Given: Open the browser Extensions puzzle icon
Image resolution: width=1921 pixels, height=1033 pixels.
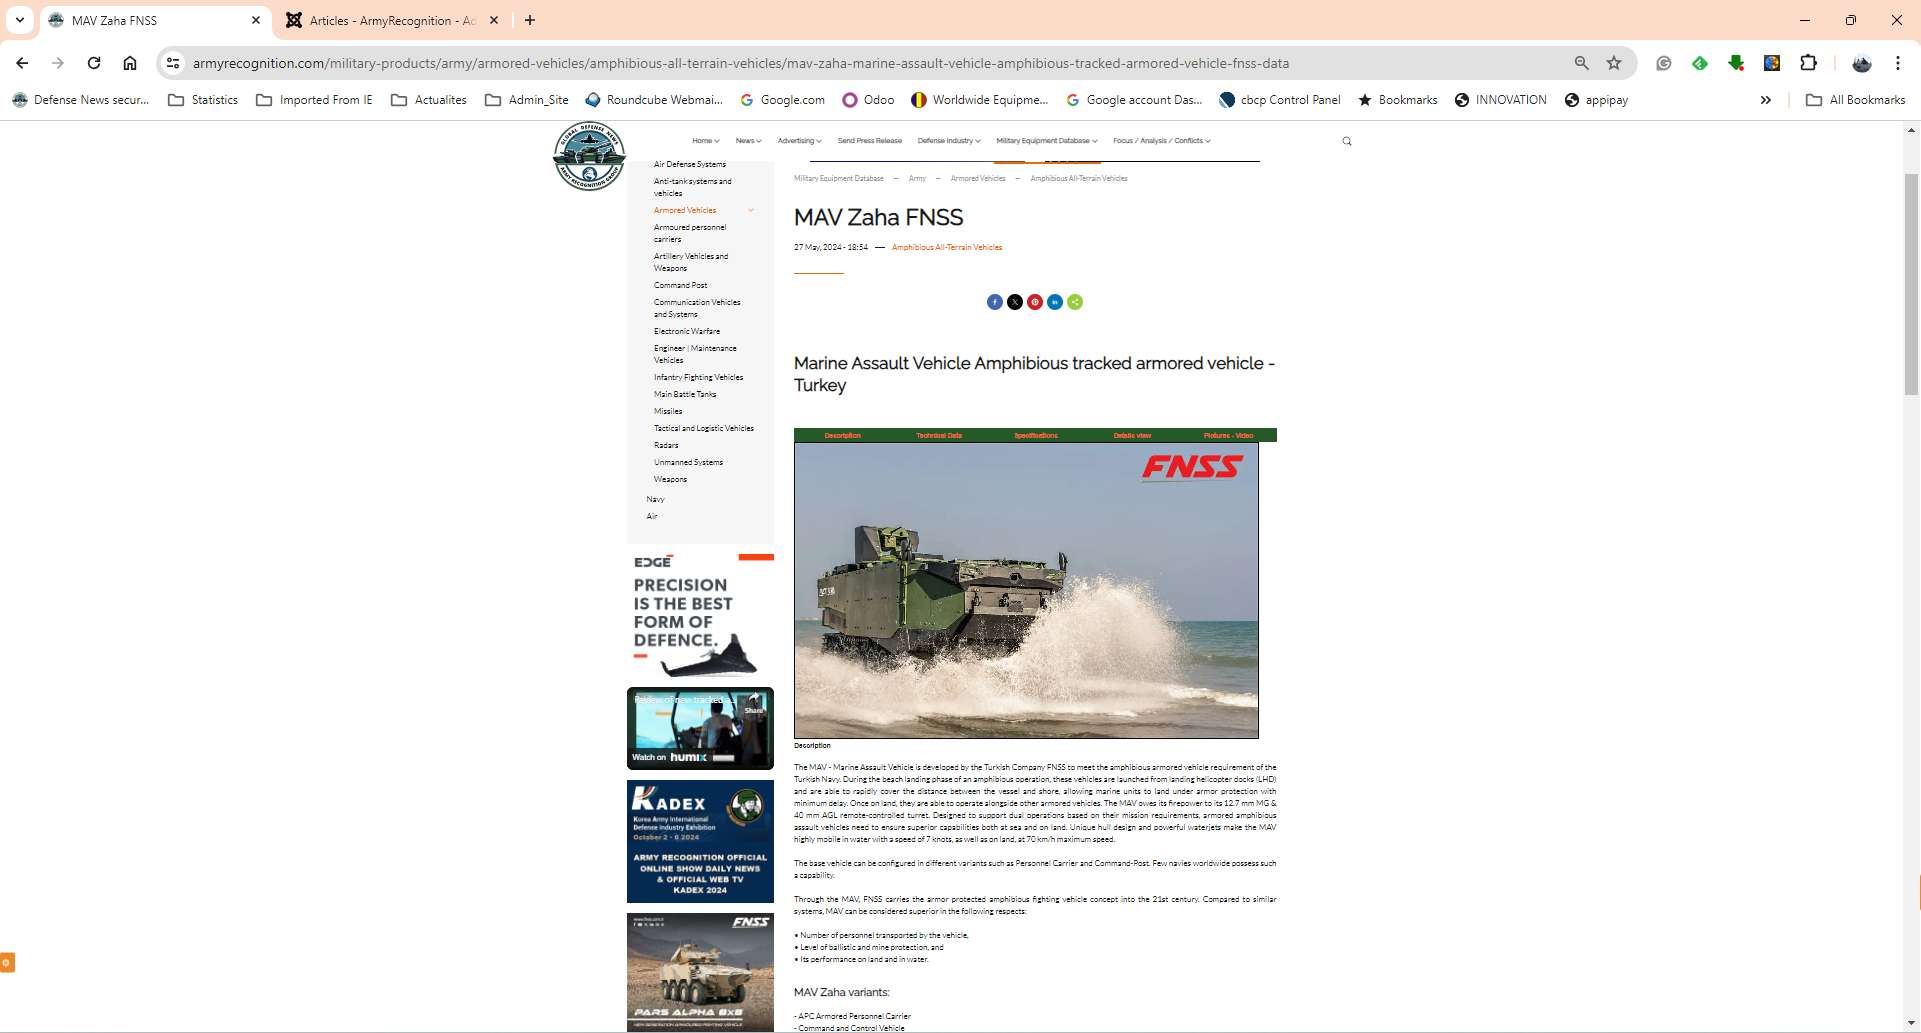Looking at the screenshot, I should 1808,63.
